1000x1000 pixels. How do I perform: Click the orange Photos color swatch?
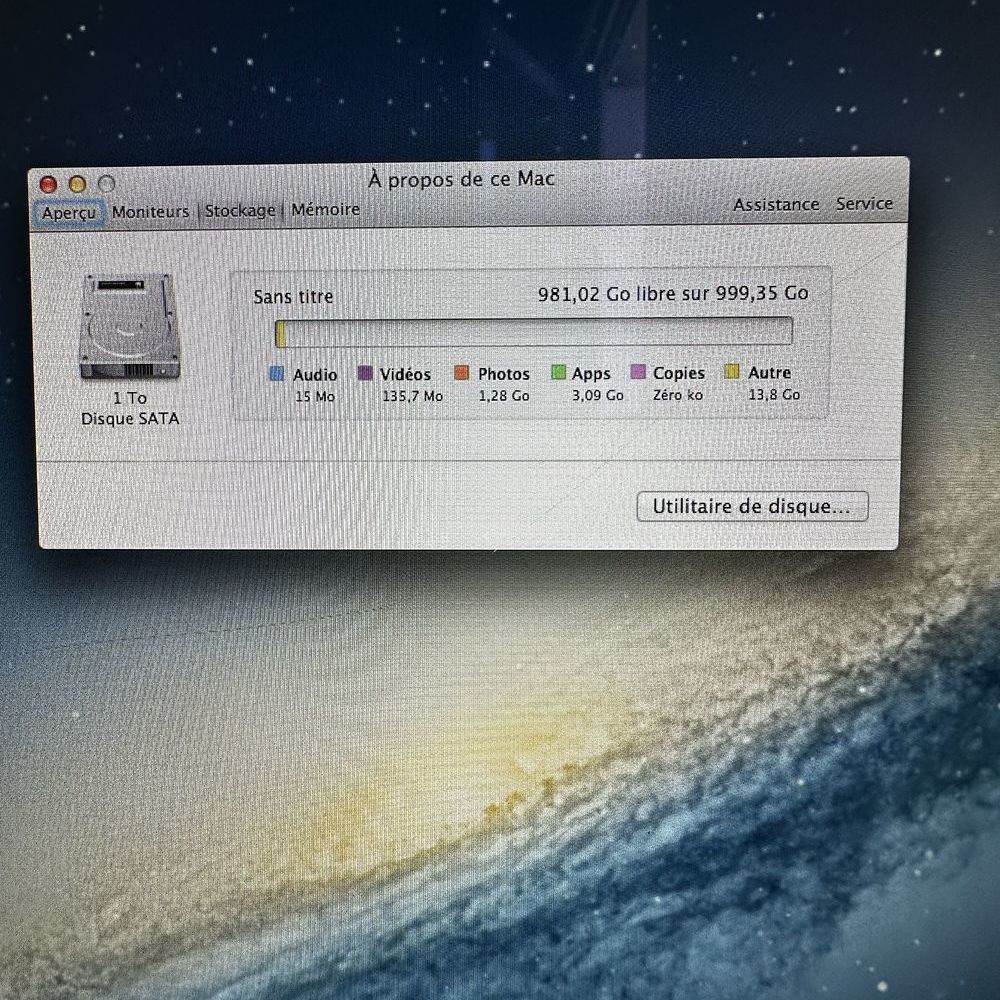point(462,372)
